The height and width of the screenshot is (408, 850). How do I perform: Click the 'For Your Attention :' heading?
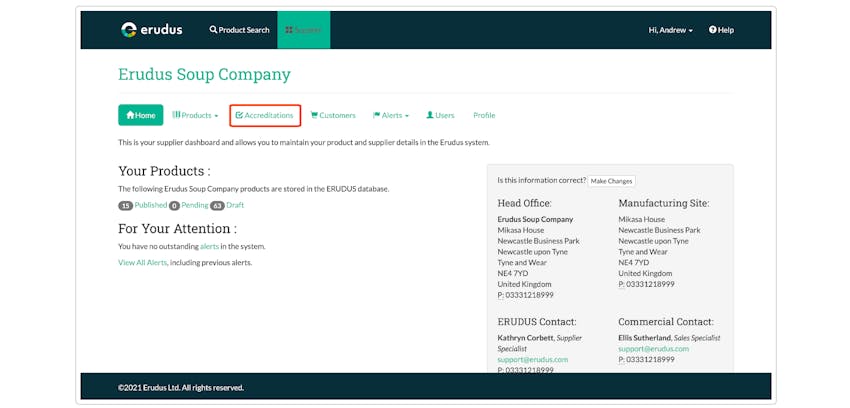[177, 228]
